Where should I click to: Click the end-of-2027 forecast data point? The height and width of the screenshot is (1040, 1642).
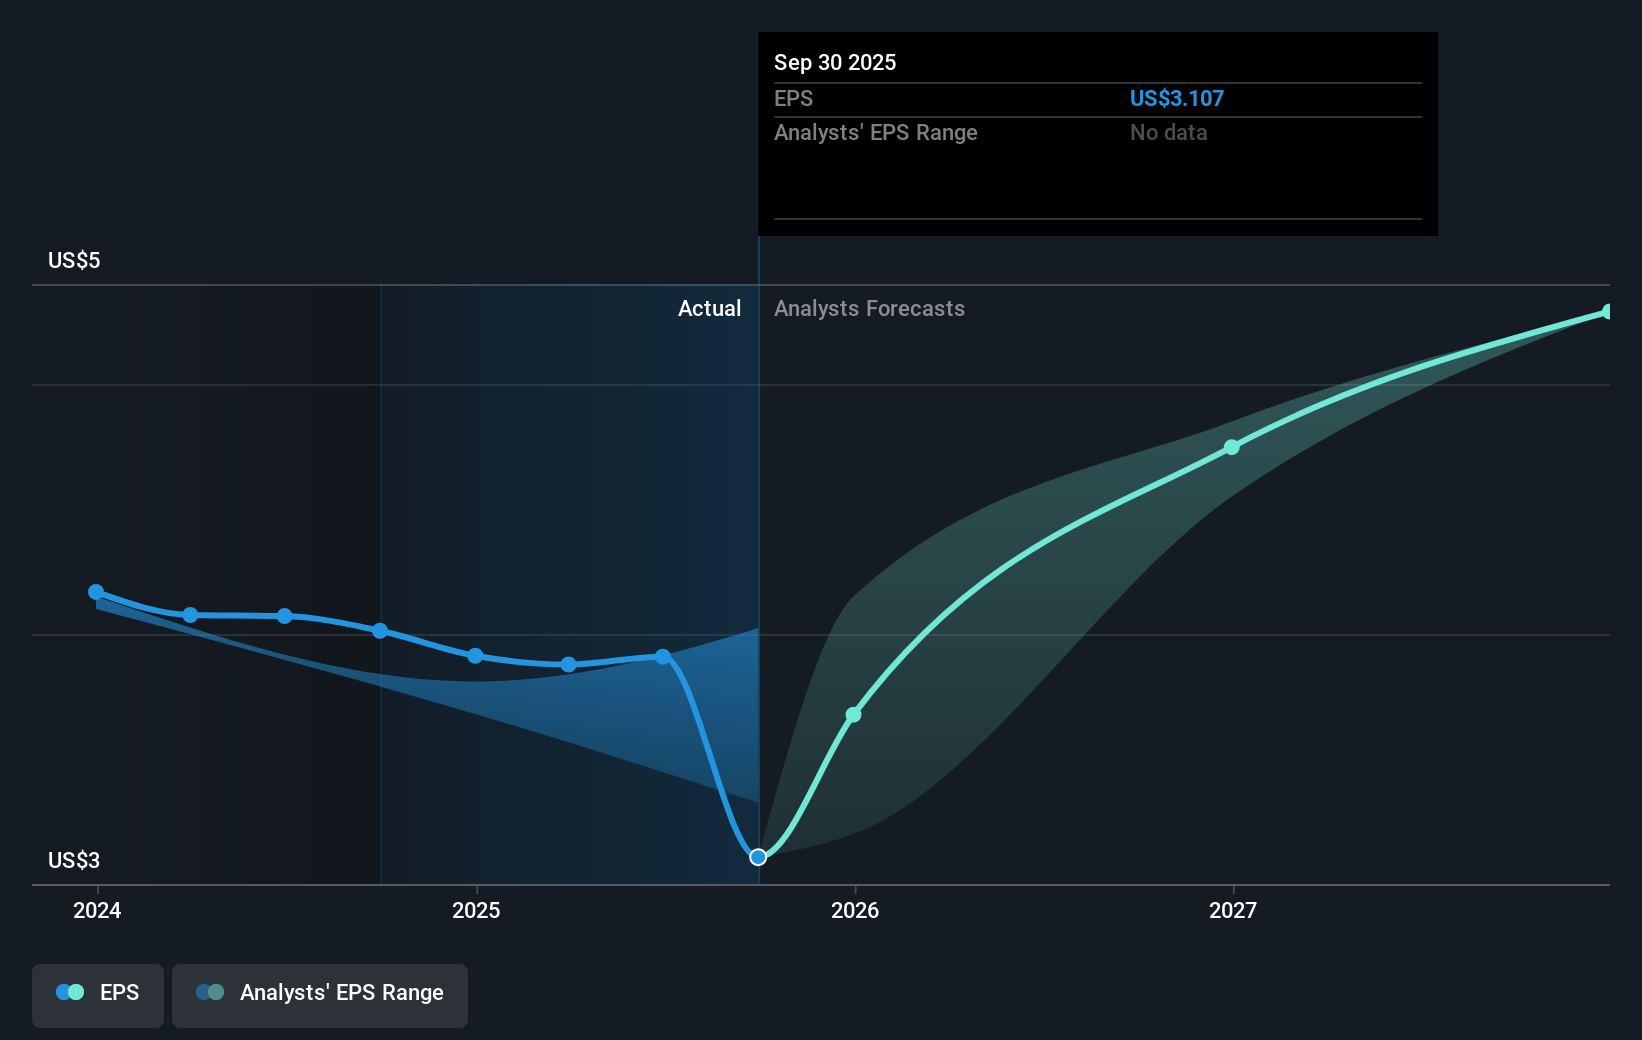(1607, 312)
